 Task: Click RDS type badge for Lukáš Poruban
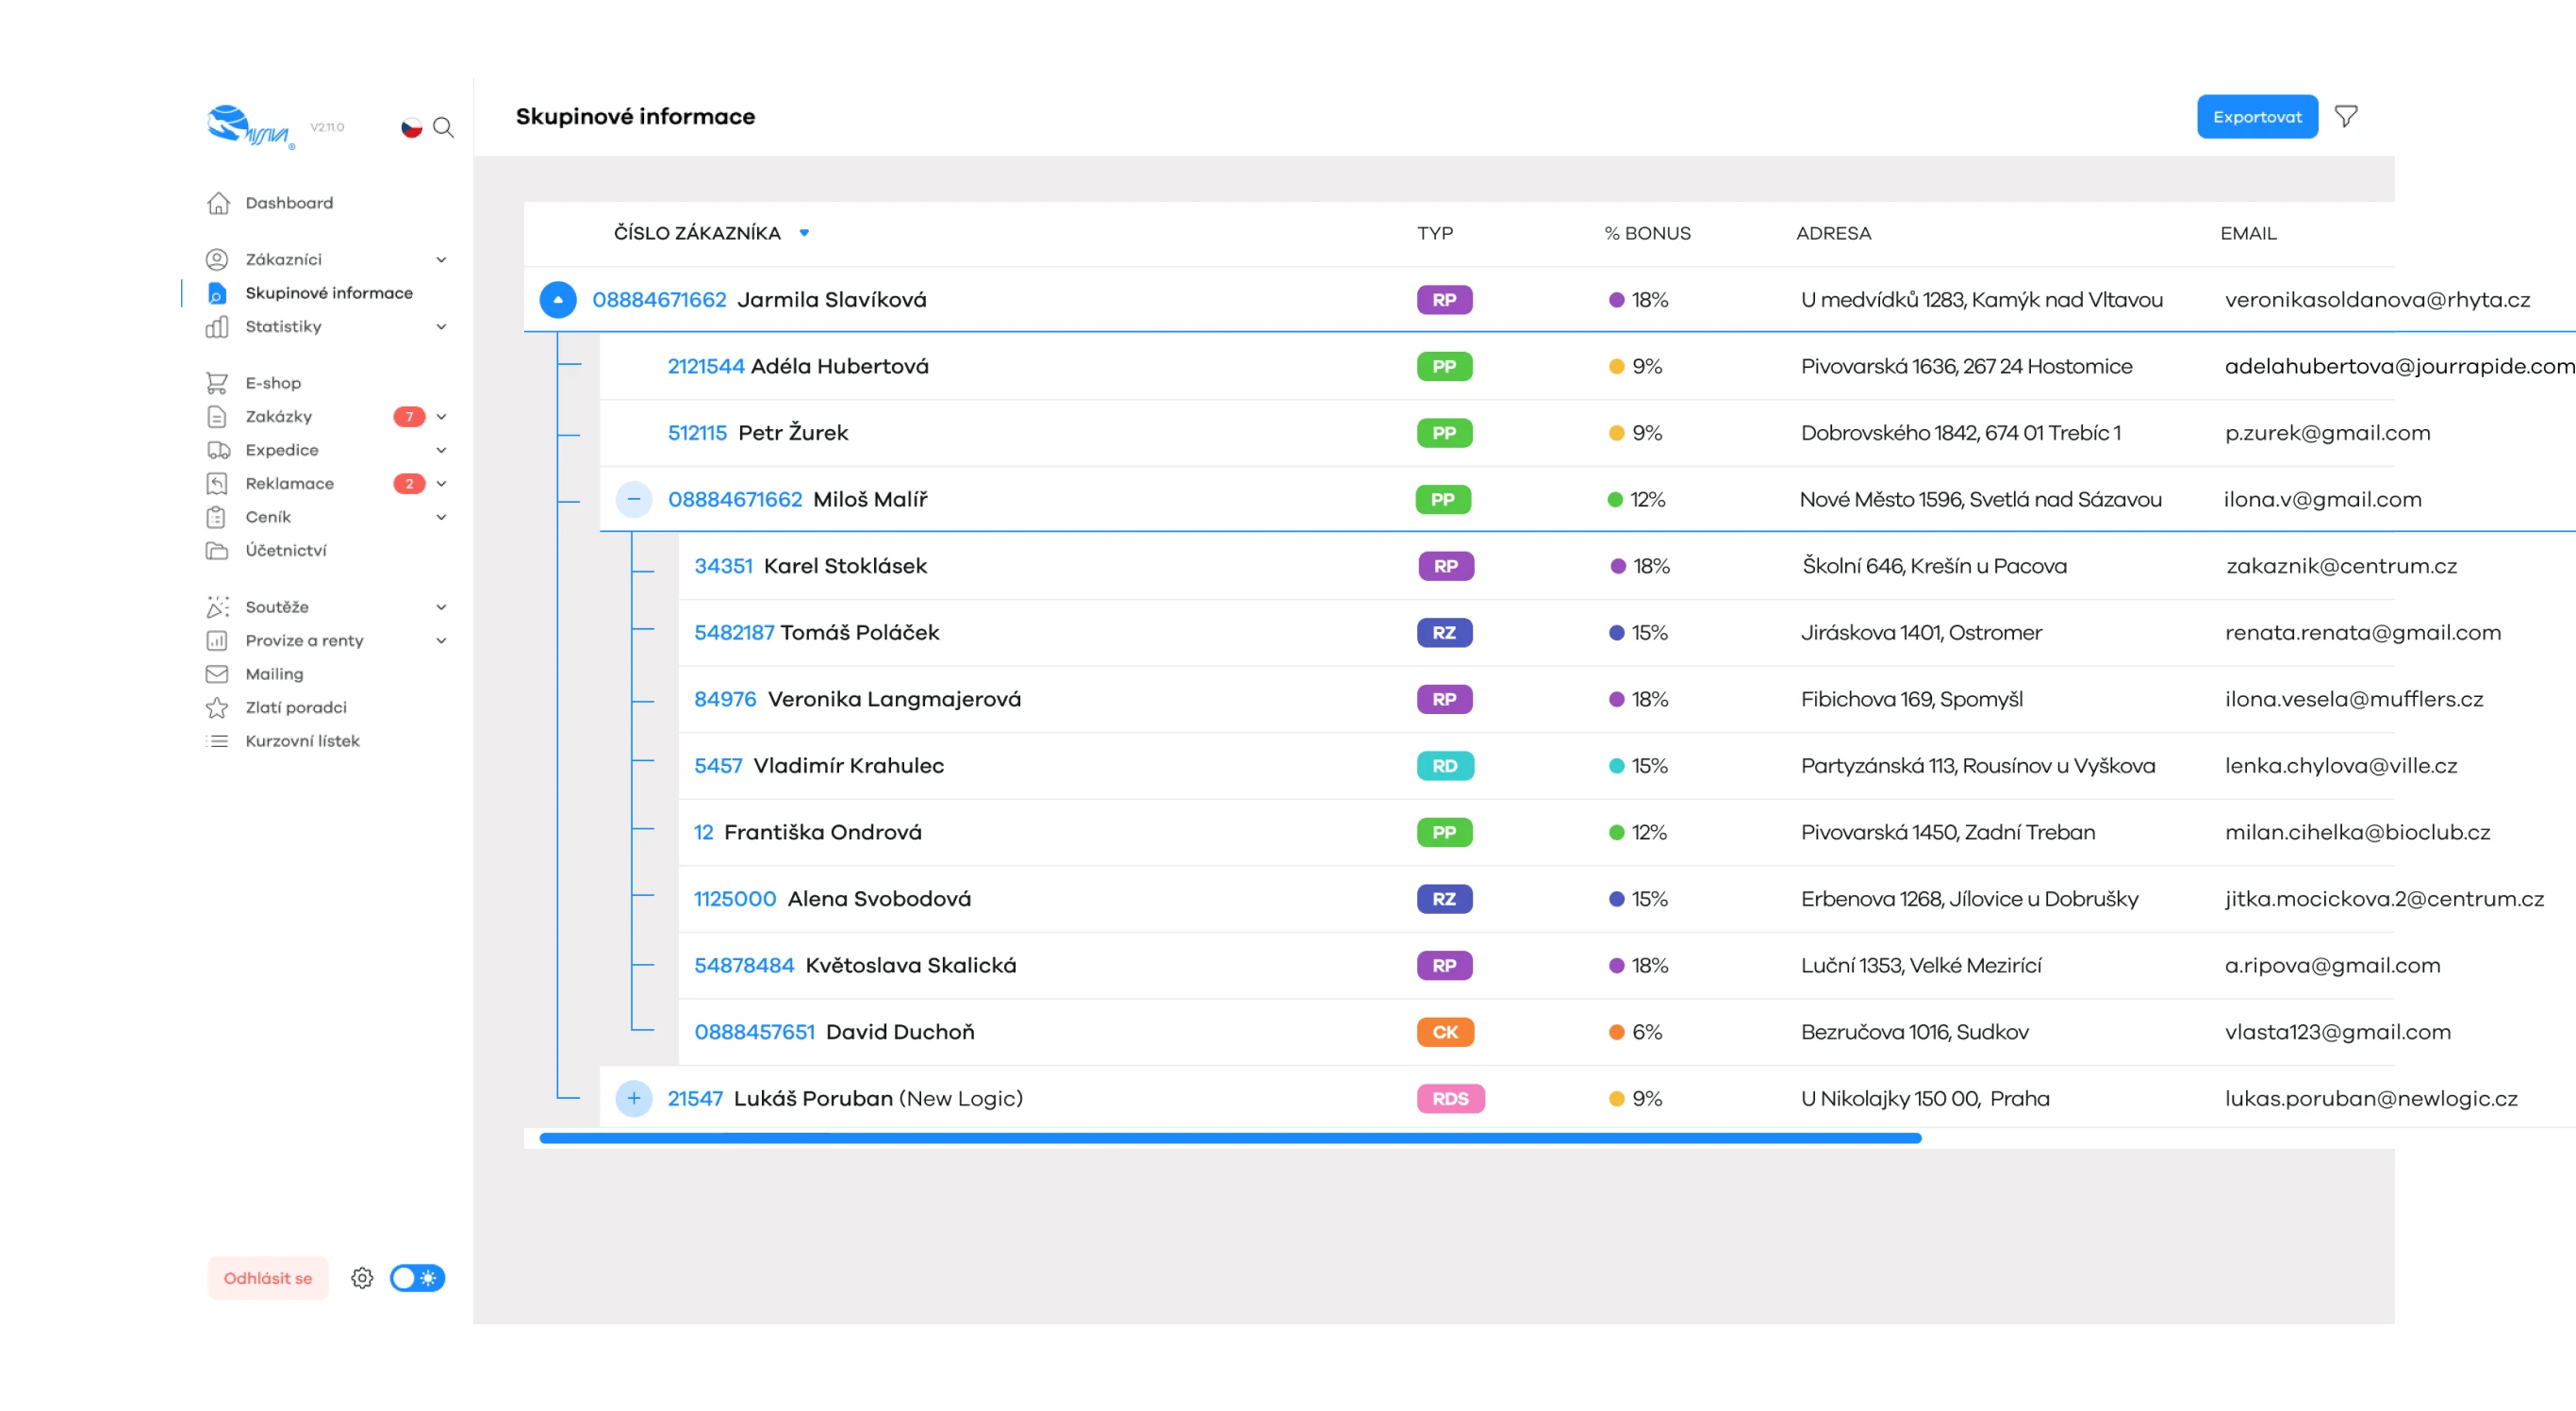point(1450,1099)
